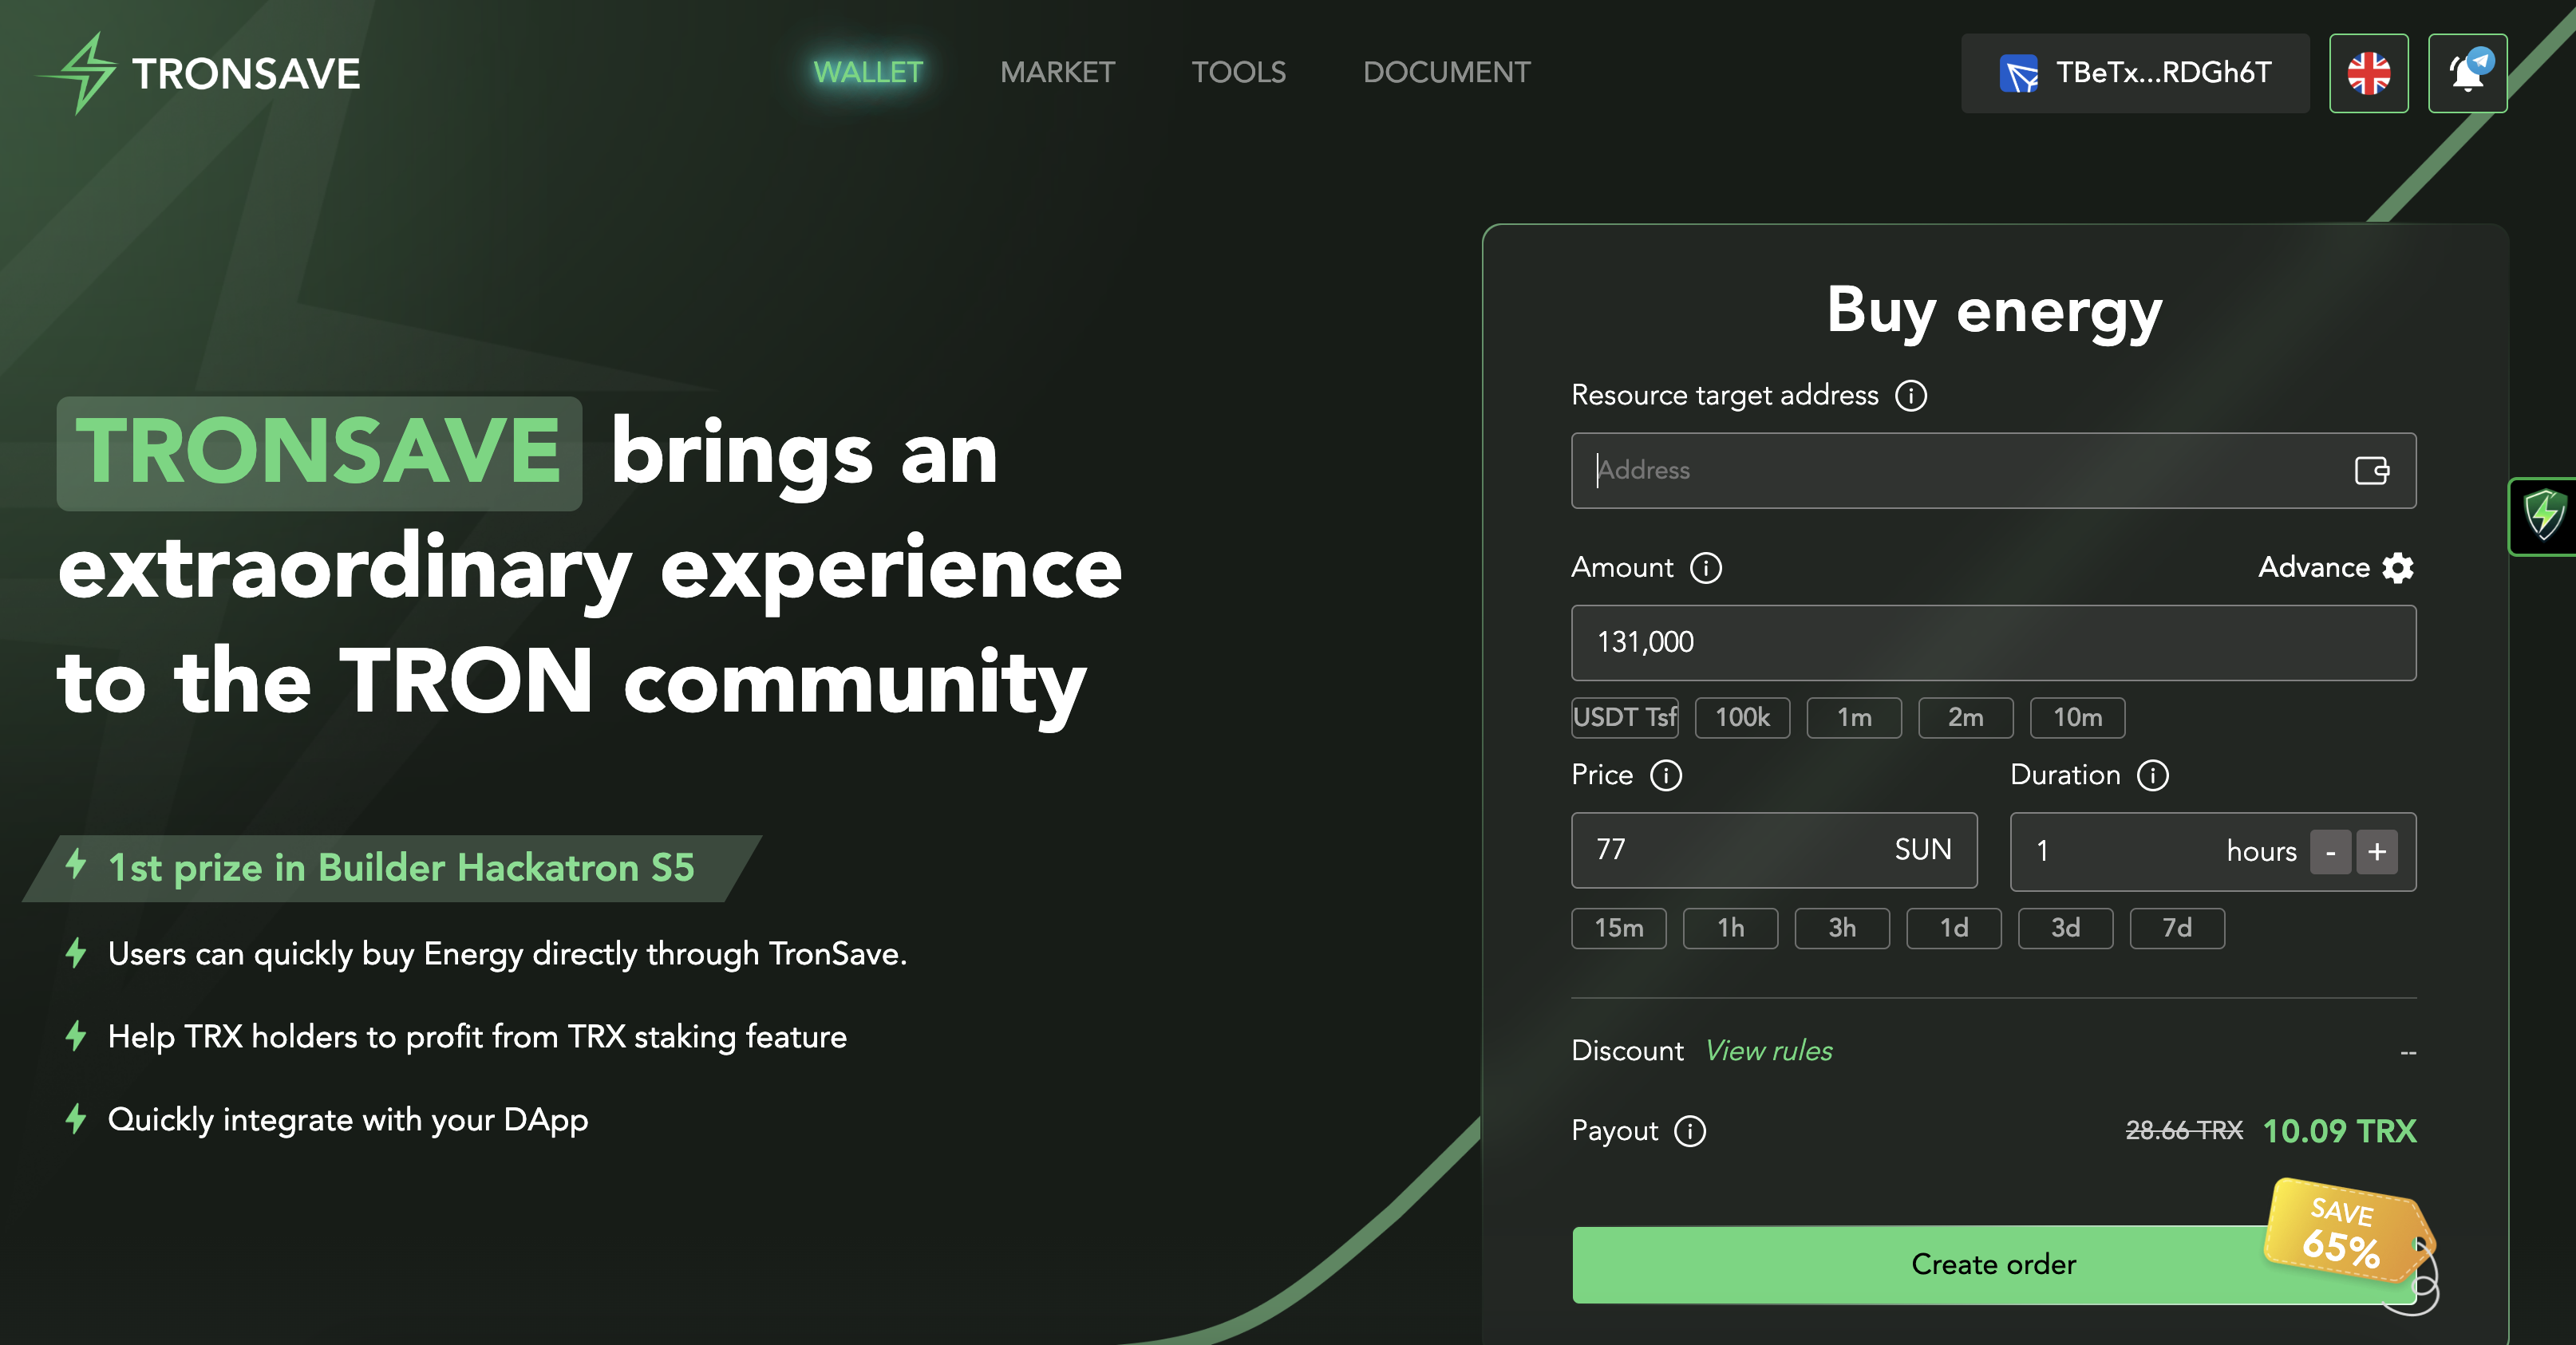Click the SUN unit label
2576x1345 pixels.
coord(1922,850)
